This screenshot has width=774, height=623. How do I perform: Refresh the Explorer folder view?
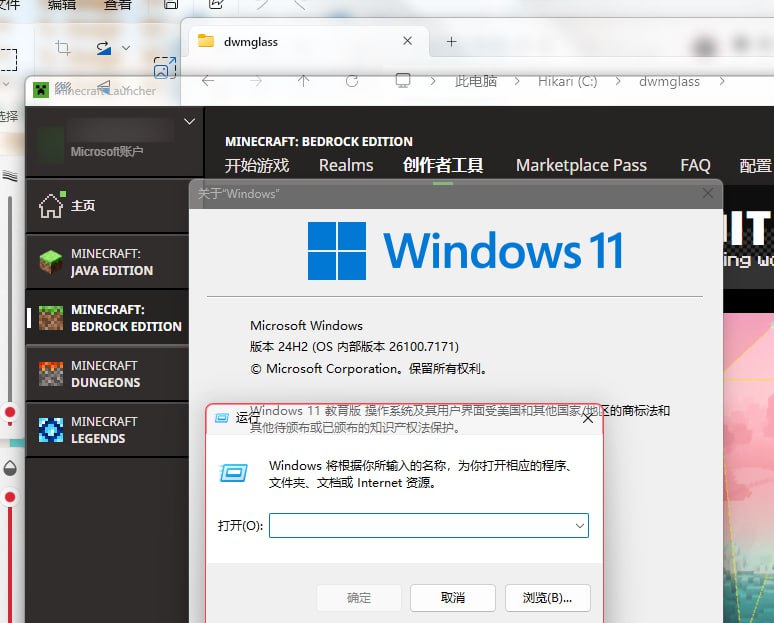coord(351,80)
